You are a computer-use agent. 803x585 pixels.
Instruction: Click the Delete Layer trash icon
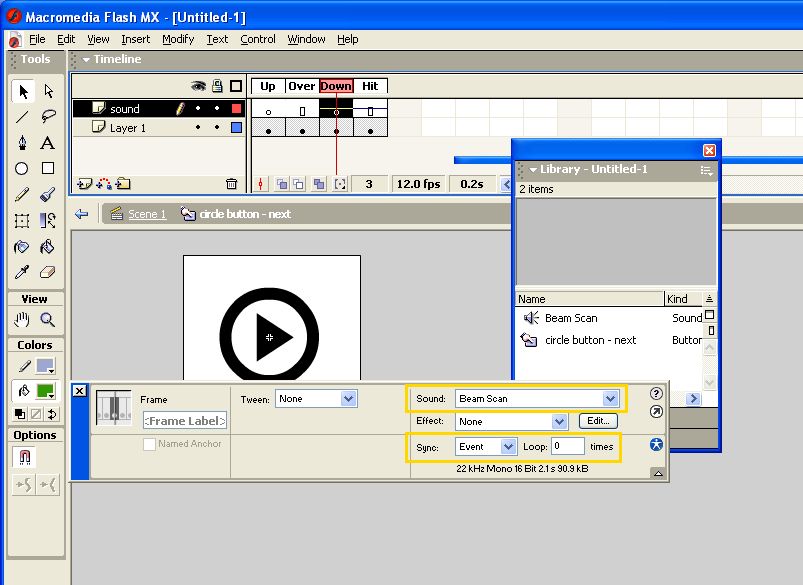pyautogui.click(x=231, y=184)
